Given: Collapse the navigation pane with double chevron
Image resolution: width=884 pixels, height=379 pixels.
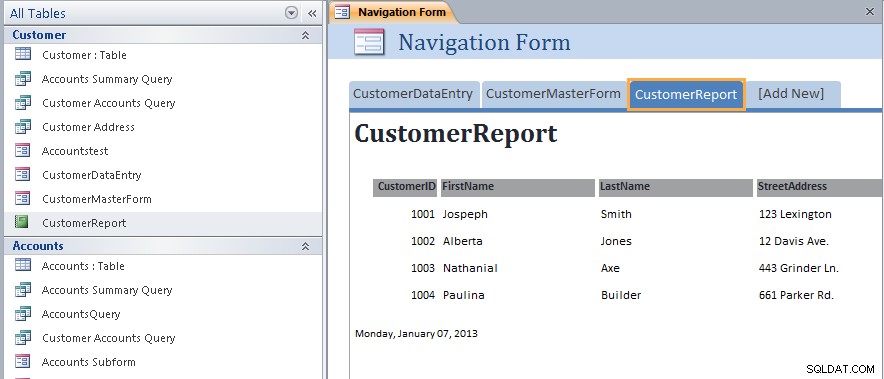Looking at the screenshot, I should tap(312, 13).
